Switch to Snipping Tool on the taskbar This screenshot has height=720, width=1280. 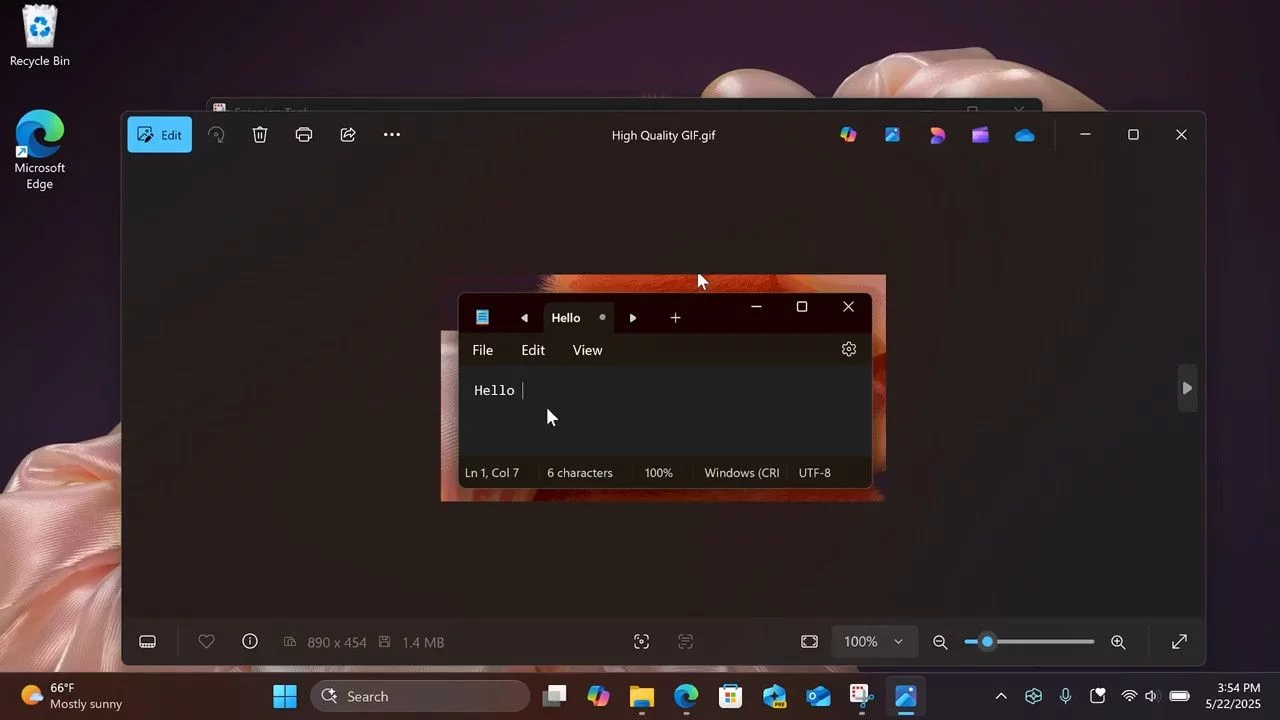point(862,696)
